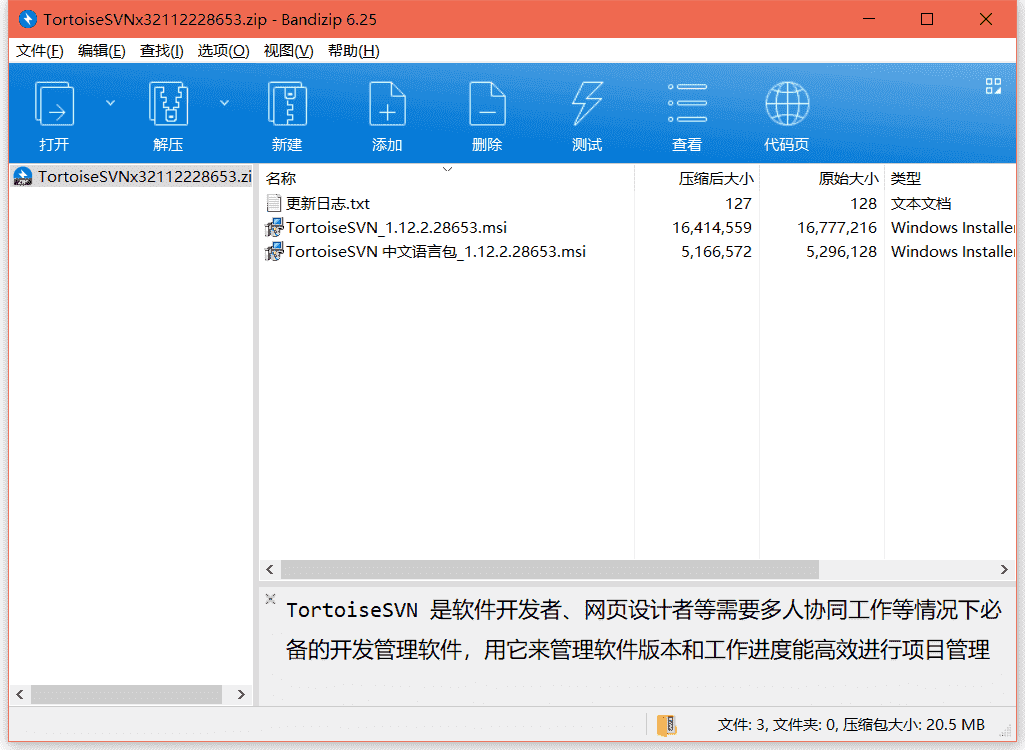Minimize the Bandizip window
Screen dimensions: 1025x750
[869, 19]
